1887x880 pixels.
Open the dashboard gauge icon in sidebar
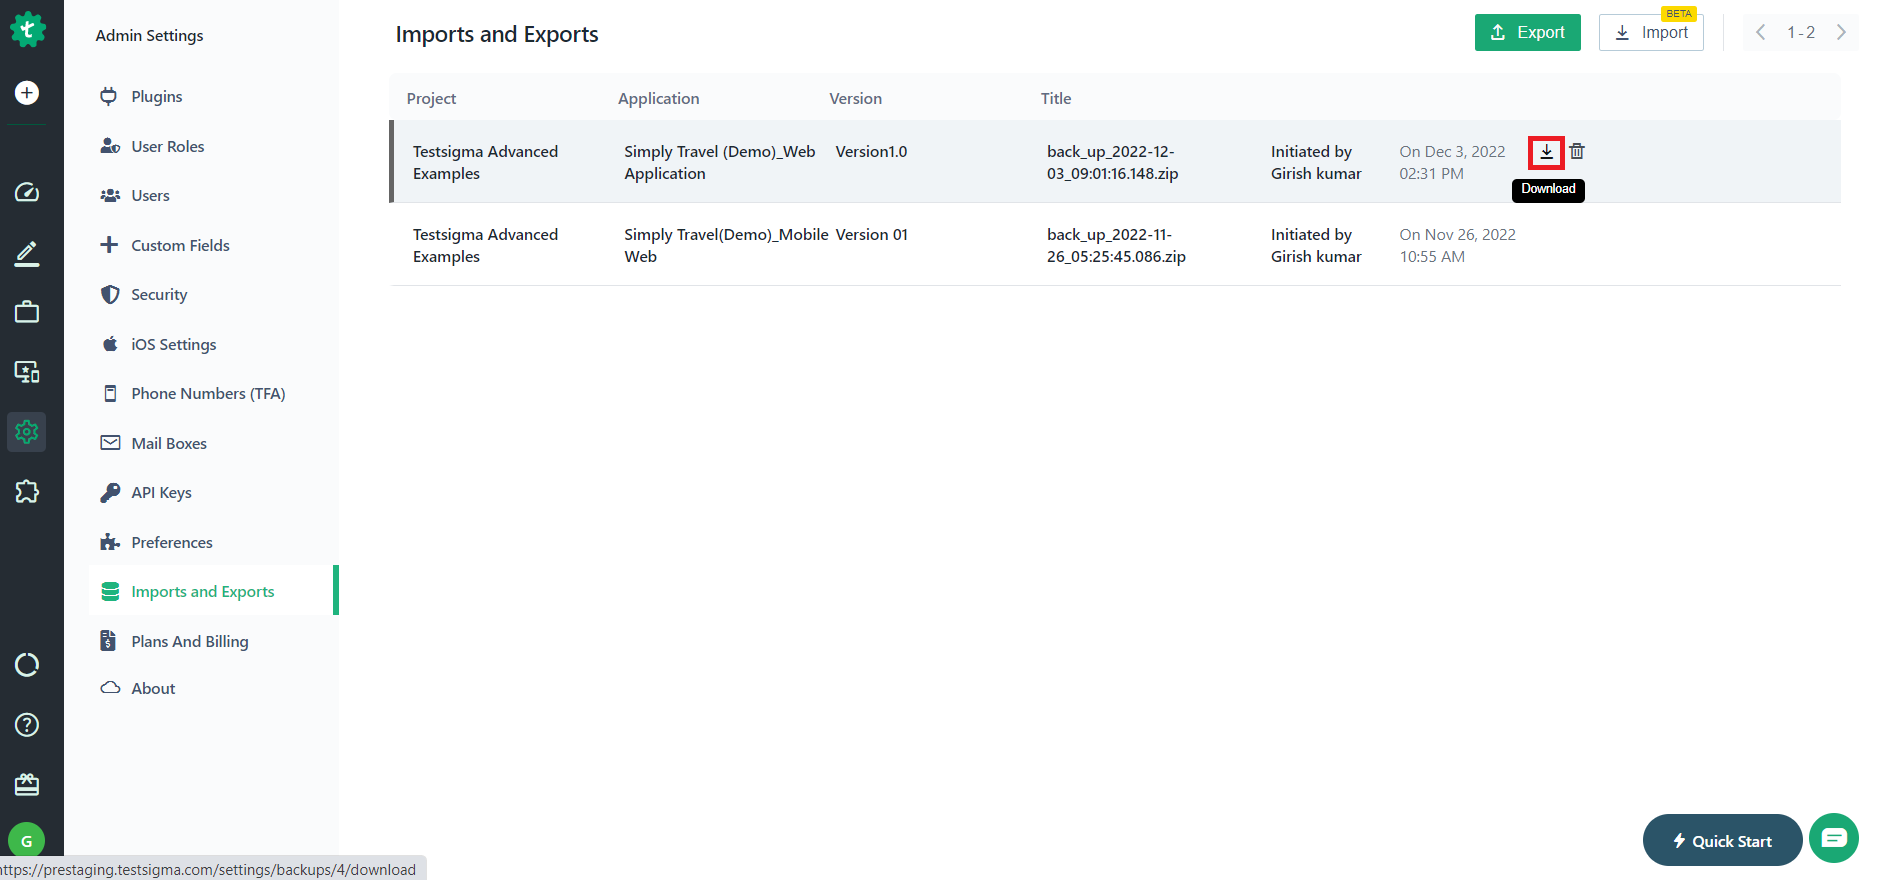(27, 192)
